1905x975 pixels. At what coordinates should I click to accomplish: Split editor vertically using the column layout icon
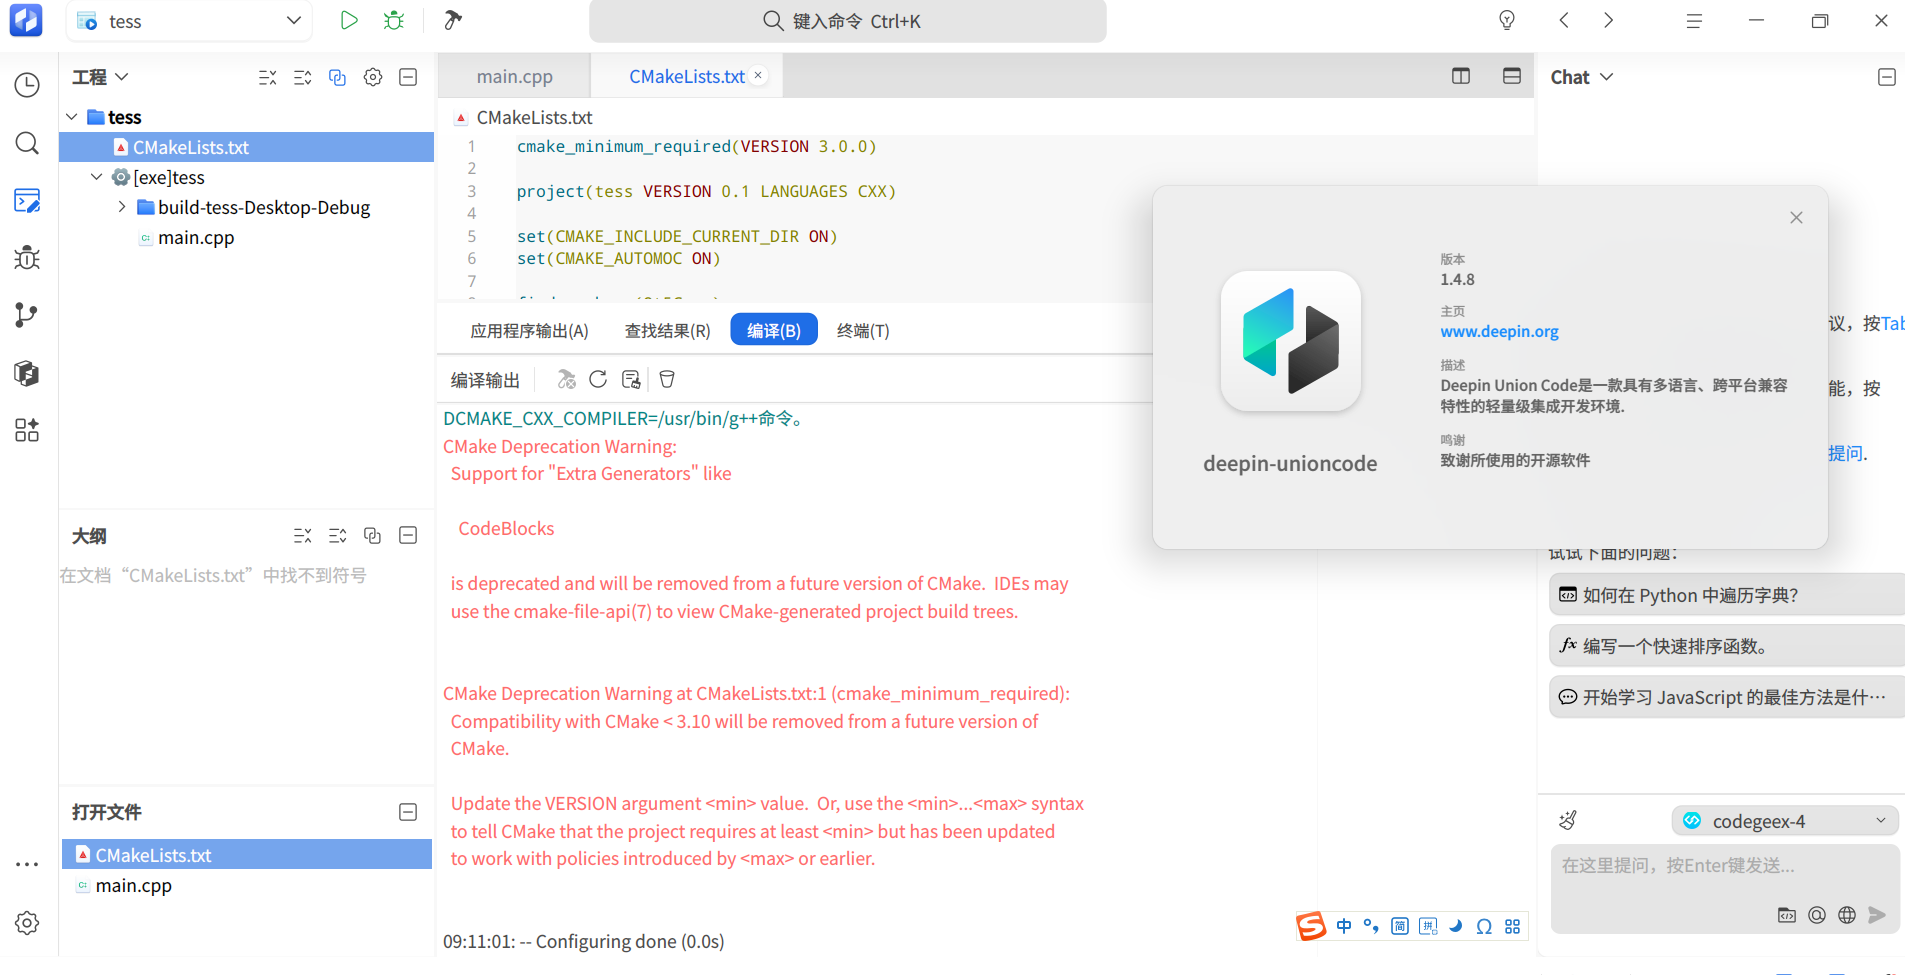(x=1461, y=76)
